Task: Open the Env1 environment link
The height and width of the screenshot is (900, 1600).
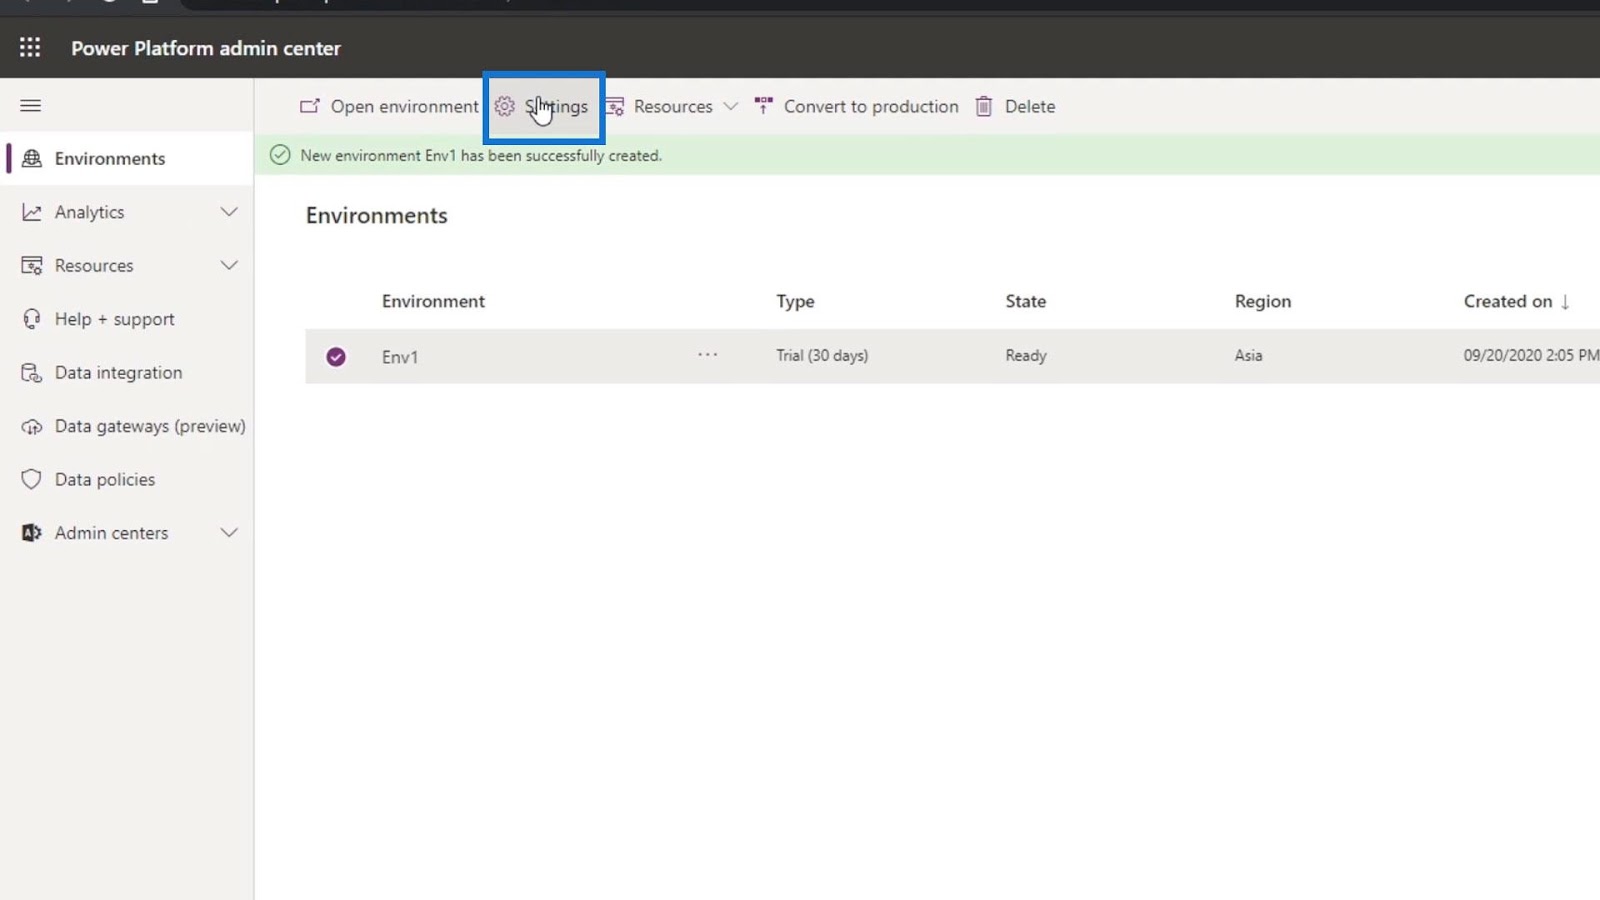Action: (x=400, y=357)
